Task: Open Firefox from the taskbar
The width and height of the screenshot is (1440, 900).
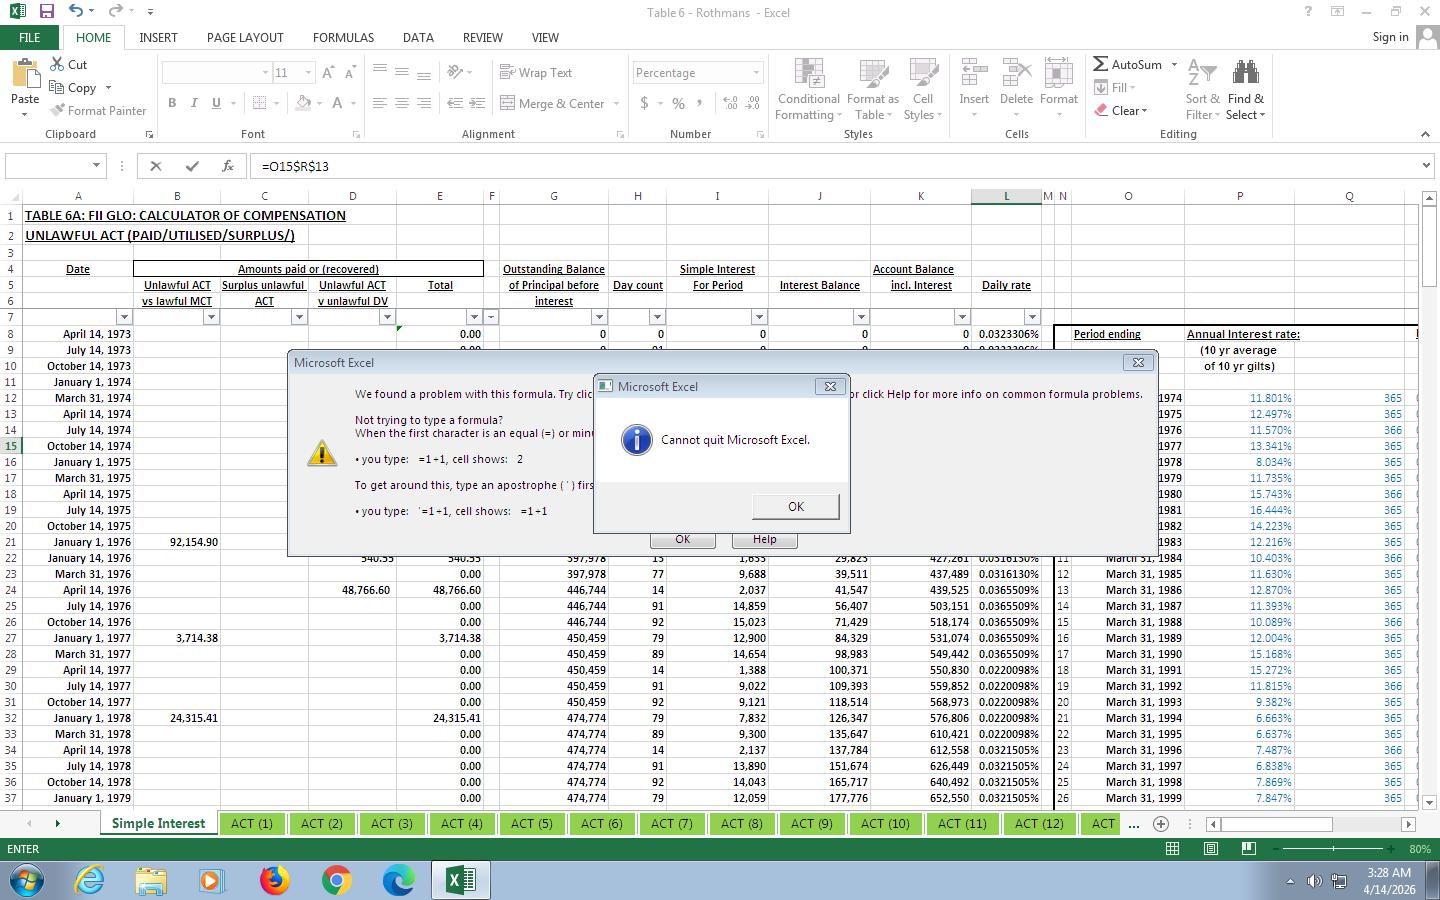Action: (274, 880)
